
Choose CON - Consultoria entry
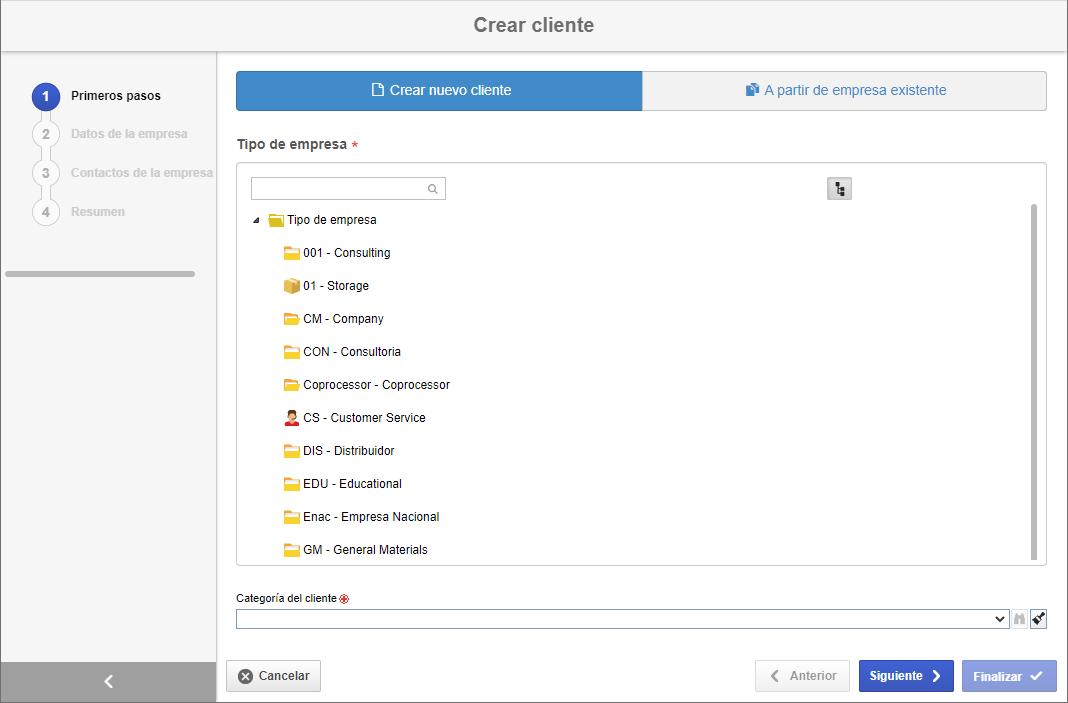click(x=352, y=352)
